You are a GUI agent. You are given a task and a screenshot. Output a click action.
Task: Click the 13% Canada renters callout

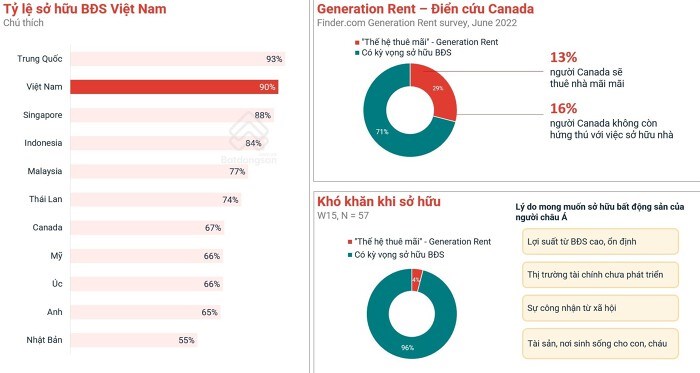coord(587,70)
